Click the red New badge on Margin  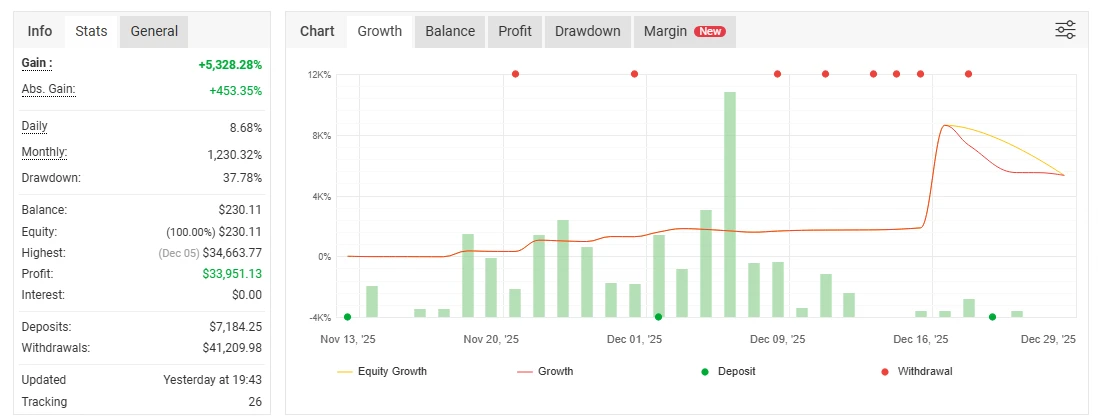coord(710,31)
